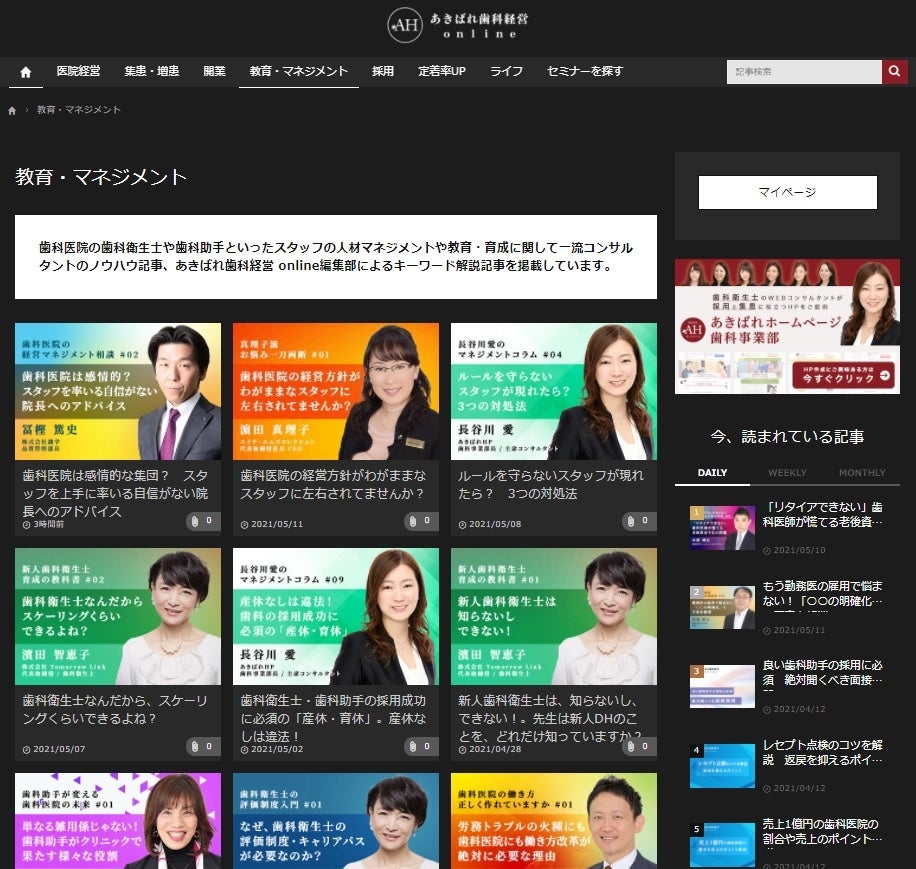Open the マイページ button
Image resolution: width=916 pixels, height=869 pixels.
(x=787, y=193)
